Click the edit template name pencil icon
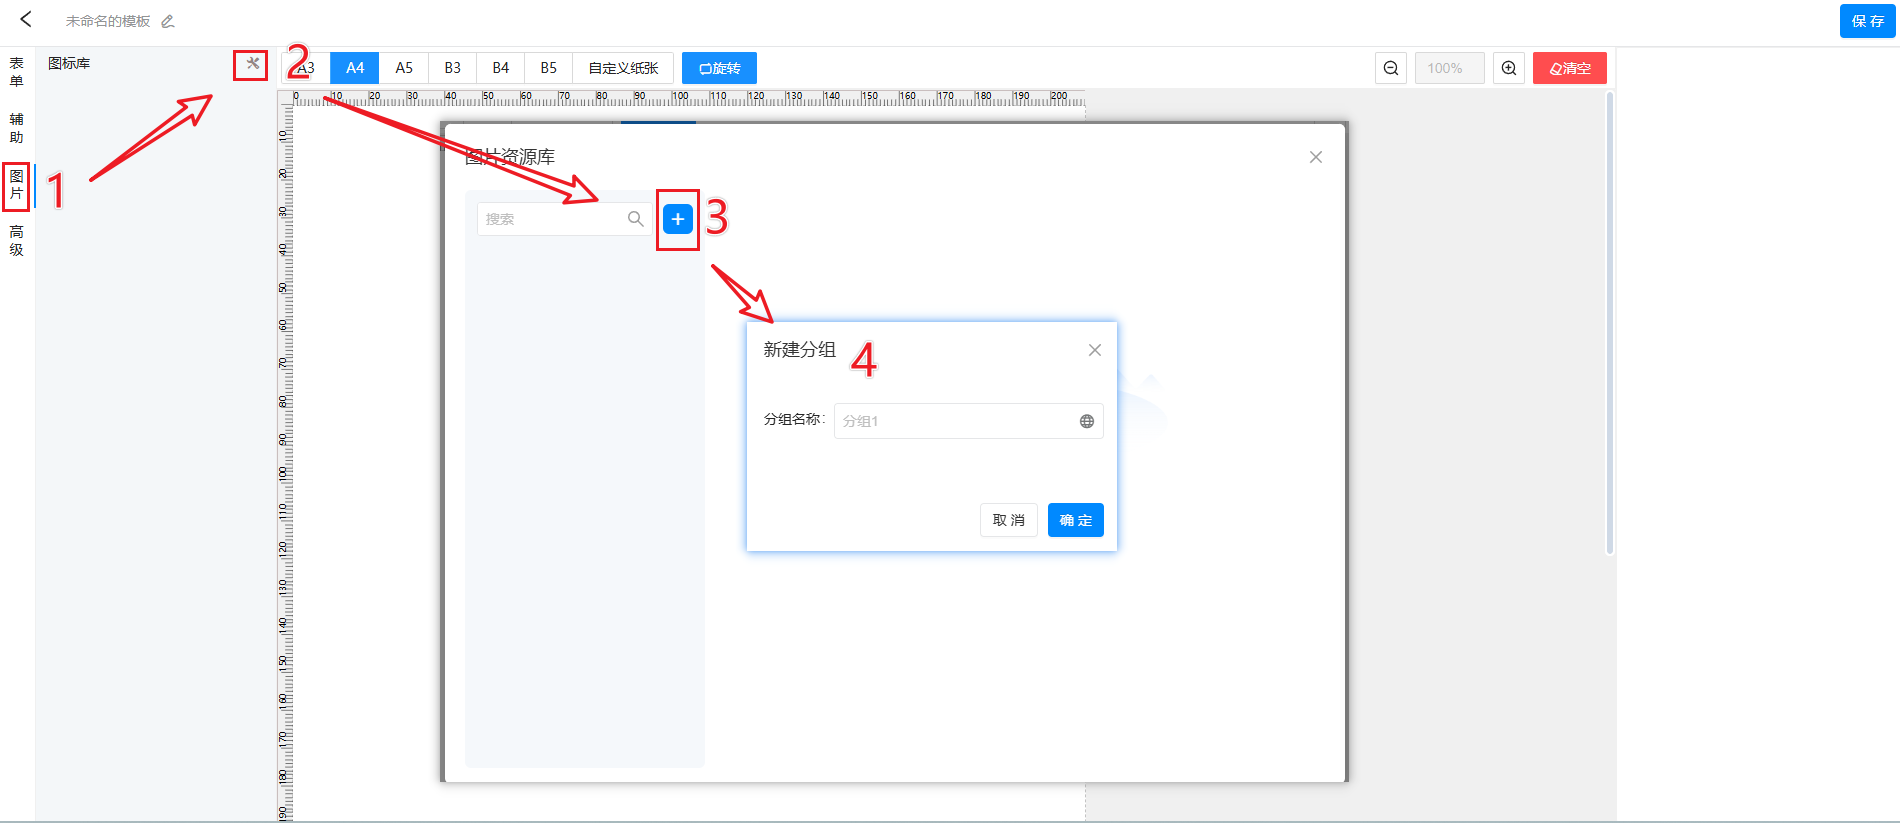Screen dimensions: 1900x823 [x=168, y=21]
